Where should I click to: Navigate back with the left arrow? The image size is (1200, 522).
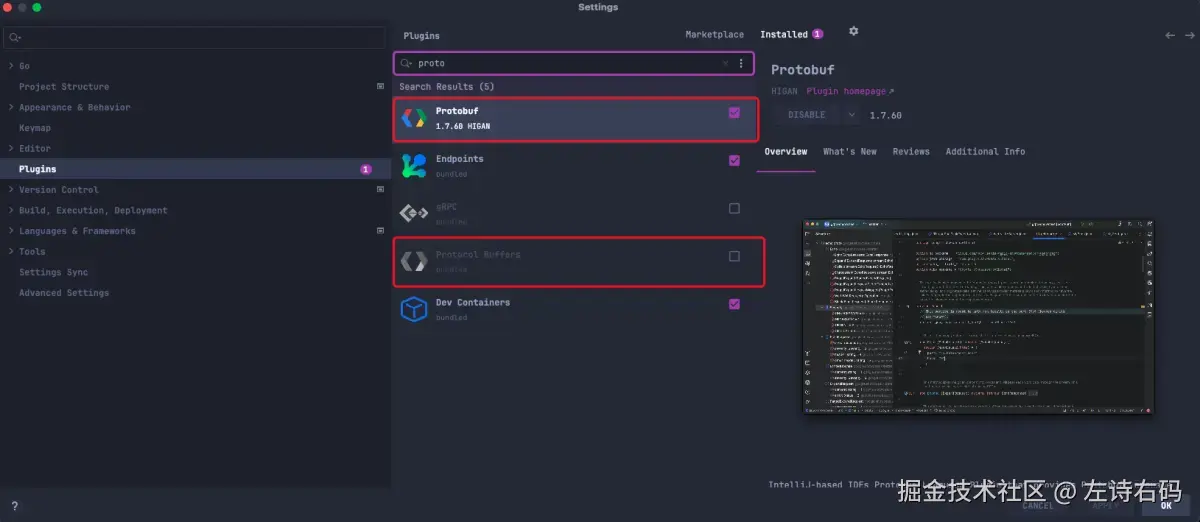[x=1171, y=35]
